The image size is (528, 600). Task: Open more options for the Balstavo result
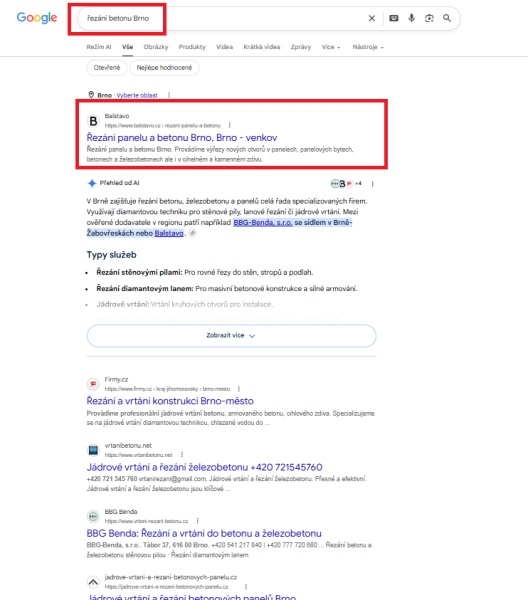click(230, 125)
